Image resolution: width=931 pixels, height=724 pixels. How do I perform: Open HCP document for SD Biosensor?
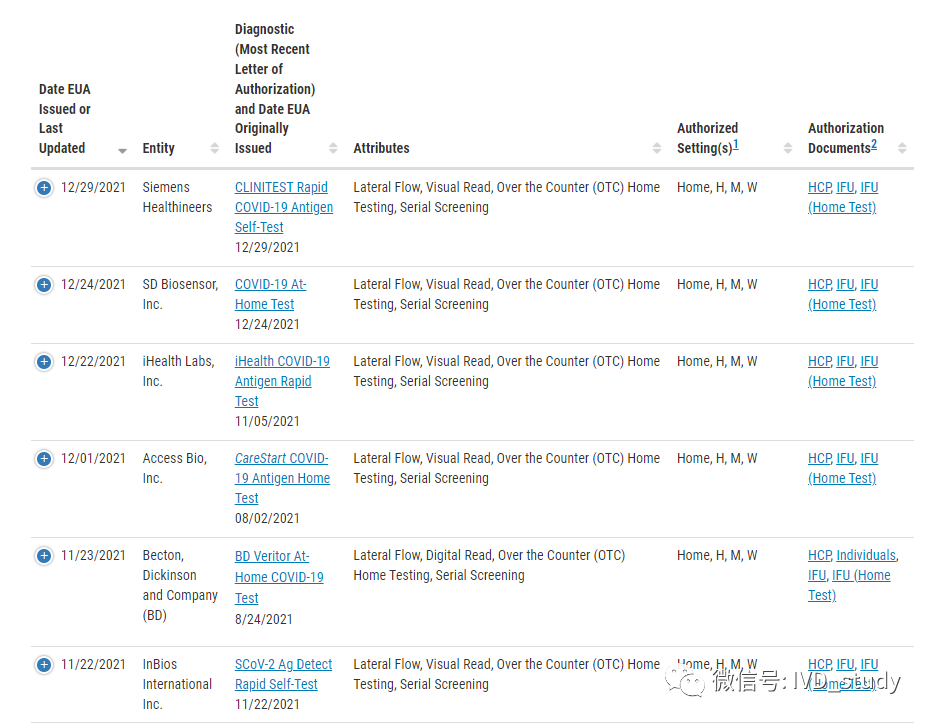click(819, 284)
